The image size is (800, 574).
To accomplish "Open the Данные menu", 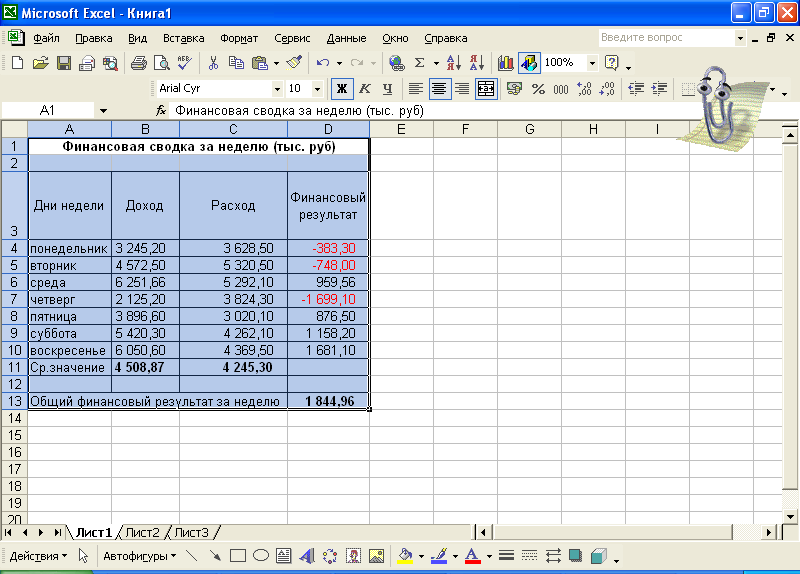I will [x=346, y=38].
